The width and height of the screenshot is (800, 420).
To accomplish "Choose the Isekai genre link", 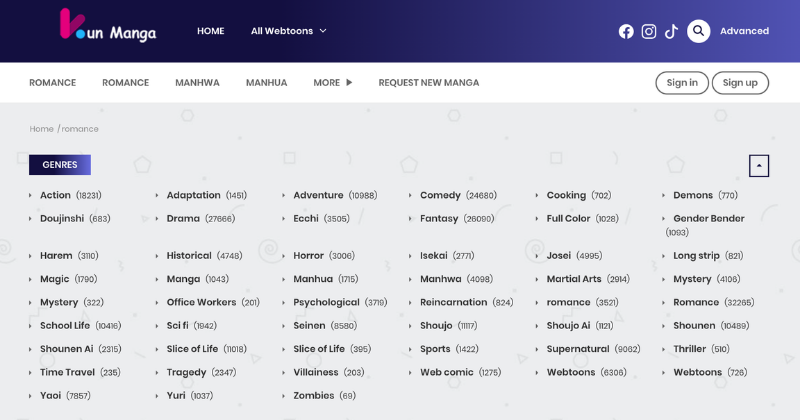I will tap(433, 256).
